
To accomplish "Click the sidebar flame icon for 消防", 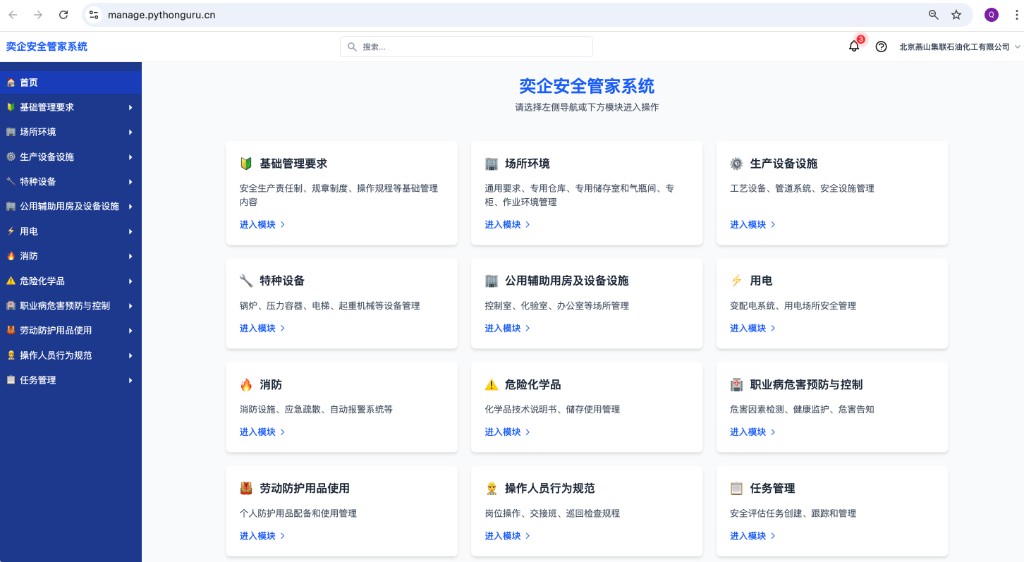I will (10, 256).
